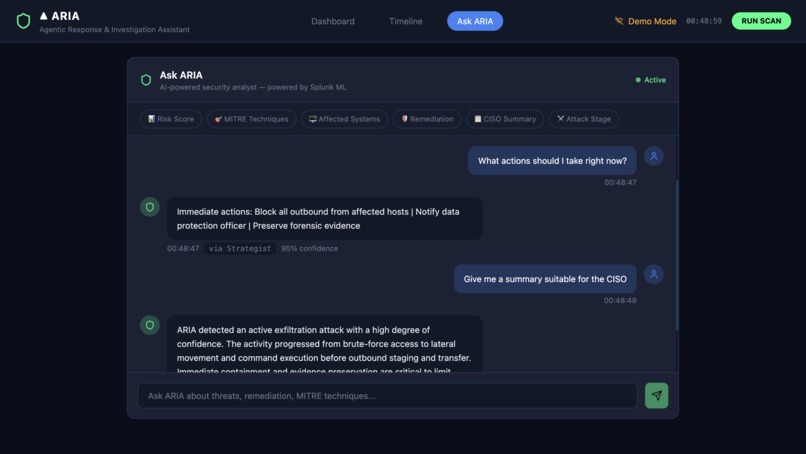The image size is (806, 454).
Task: Choose the Attack Stage quick prompt
Action: (x=583, y=119)
